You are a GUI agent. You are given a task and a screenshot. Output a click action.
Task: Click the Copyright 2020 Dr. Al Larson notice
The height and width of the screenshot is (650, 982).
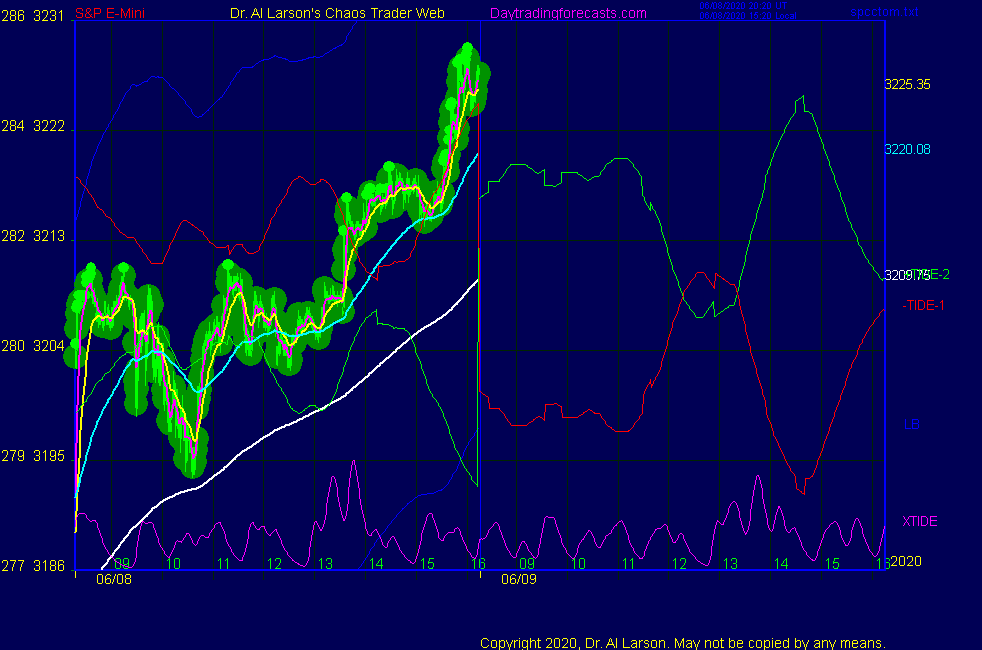[683, 643]
